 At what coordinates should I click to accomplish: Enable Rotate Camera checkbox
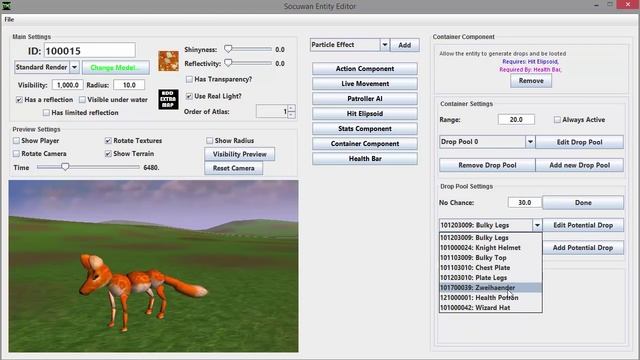[x=16, y=154]
